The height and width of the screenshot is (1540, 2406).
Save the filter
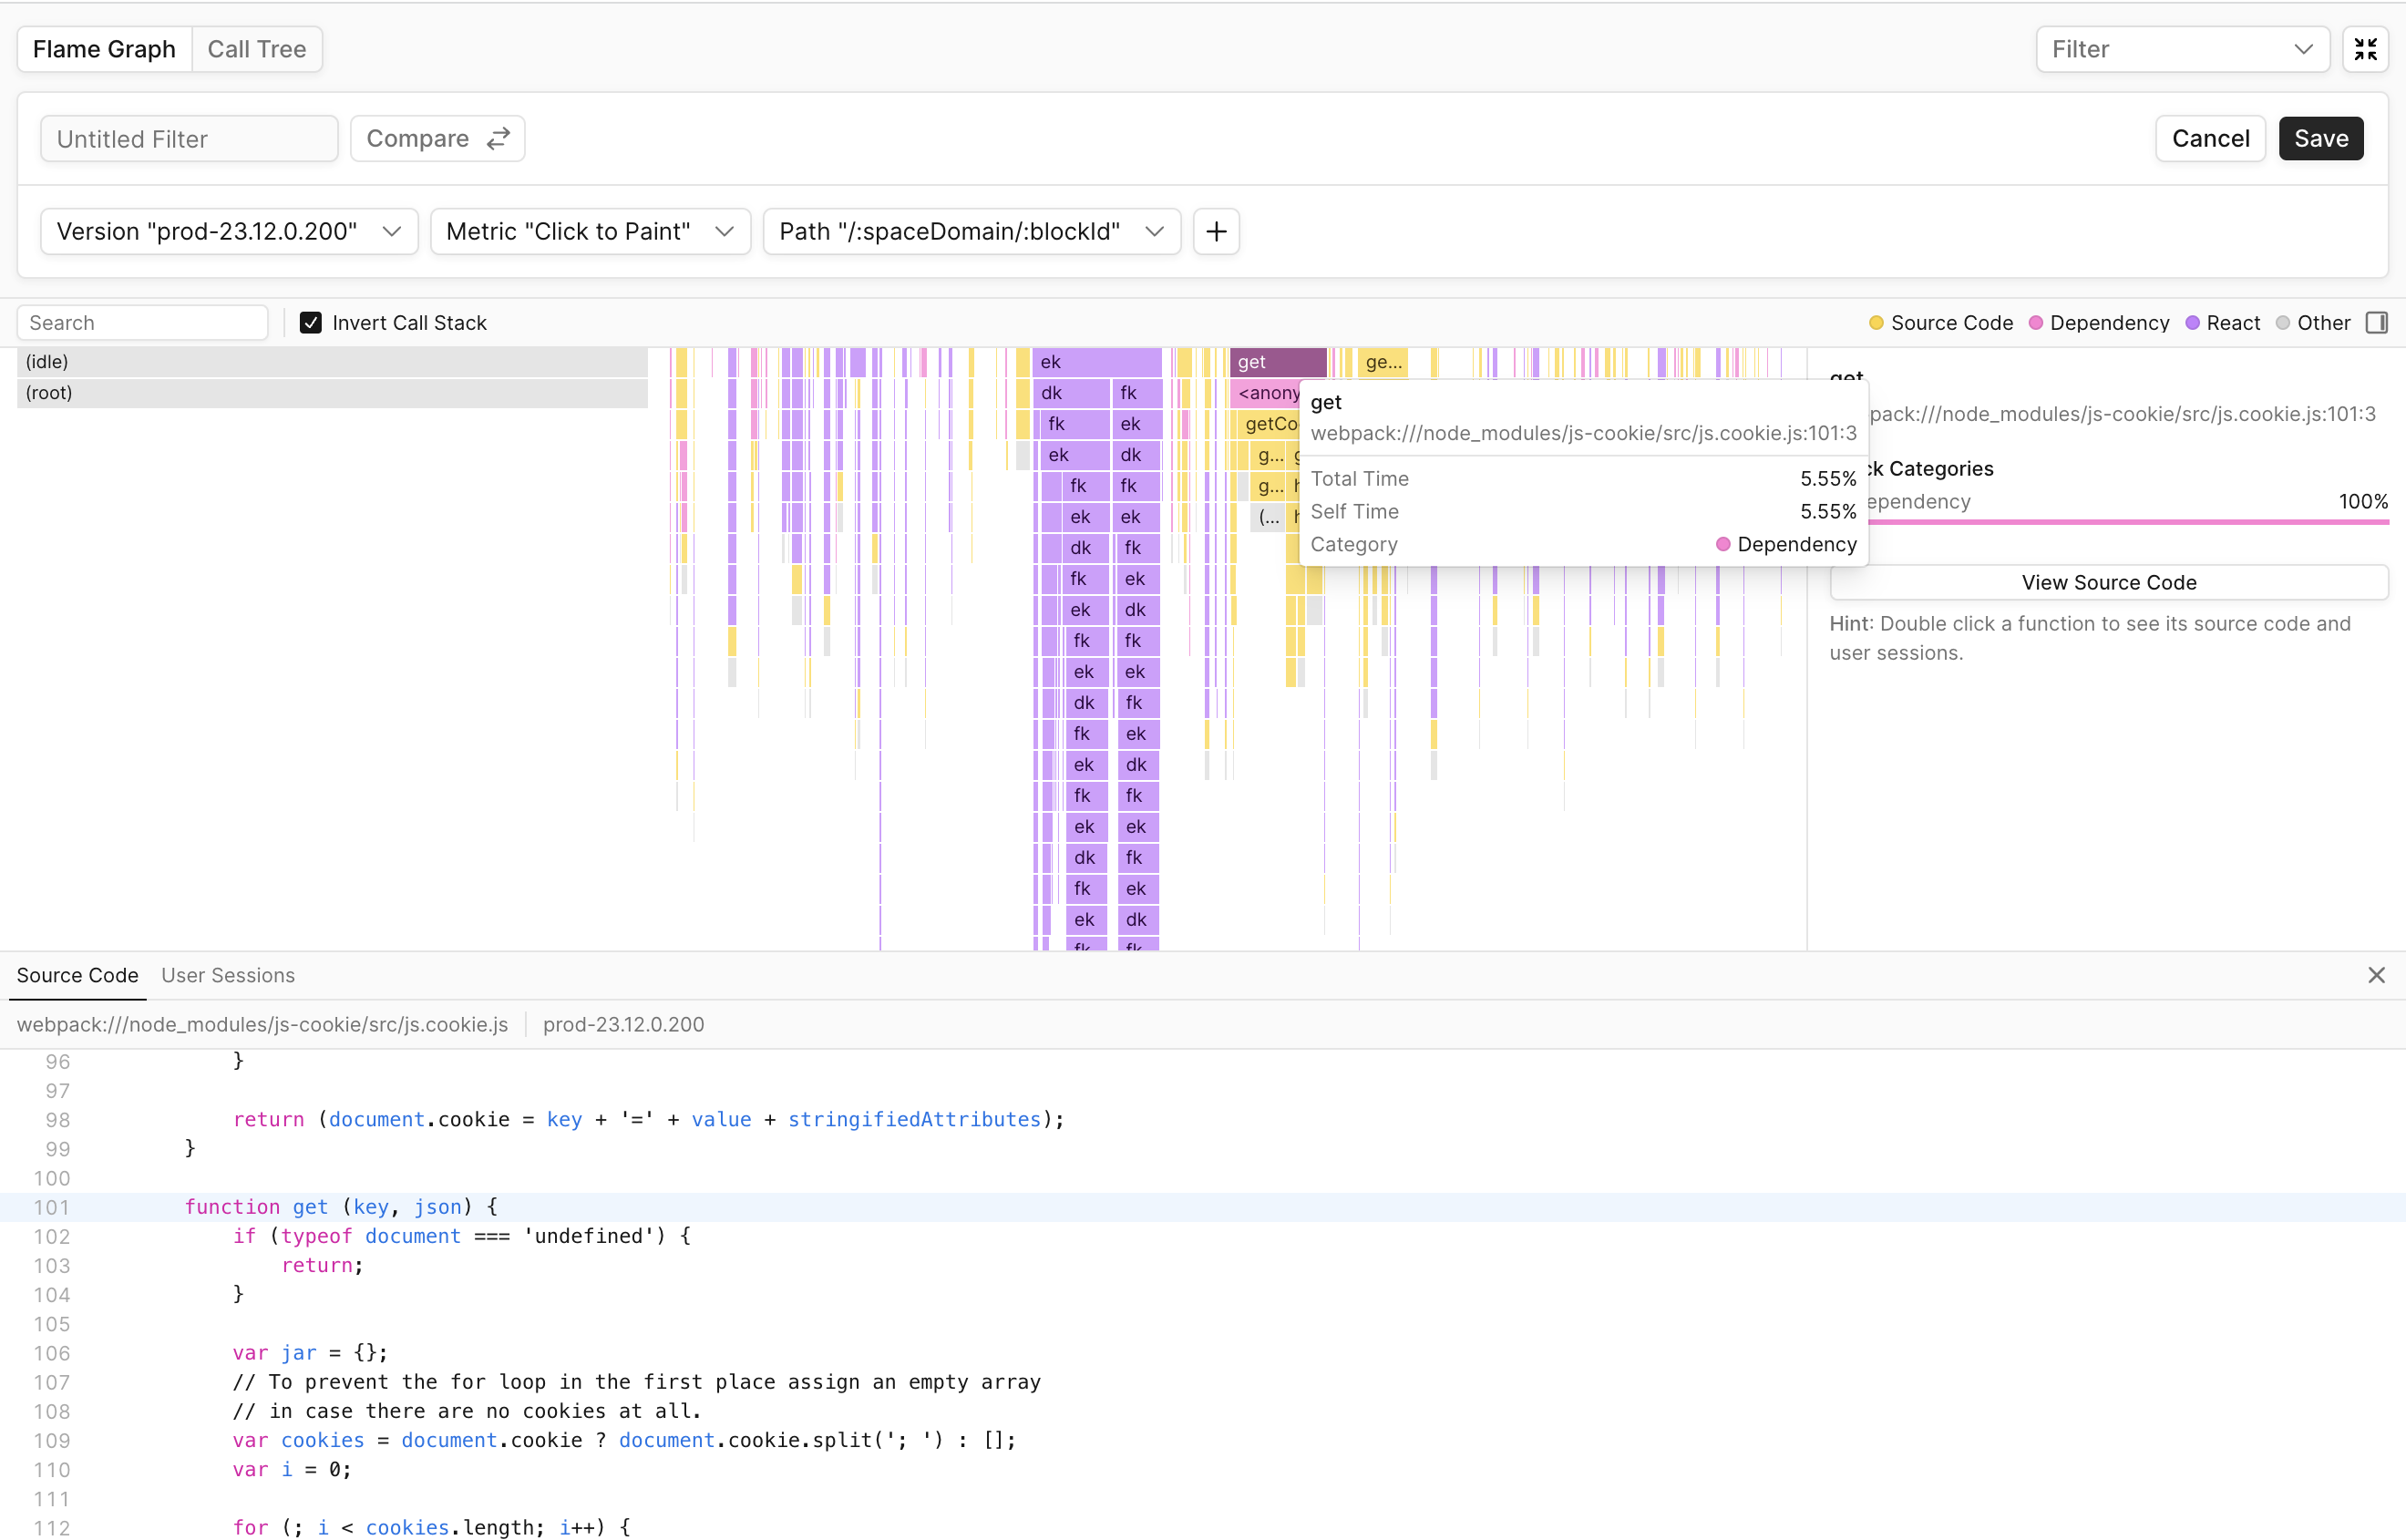coord(2320,138)
